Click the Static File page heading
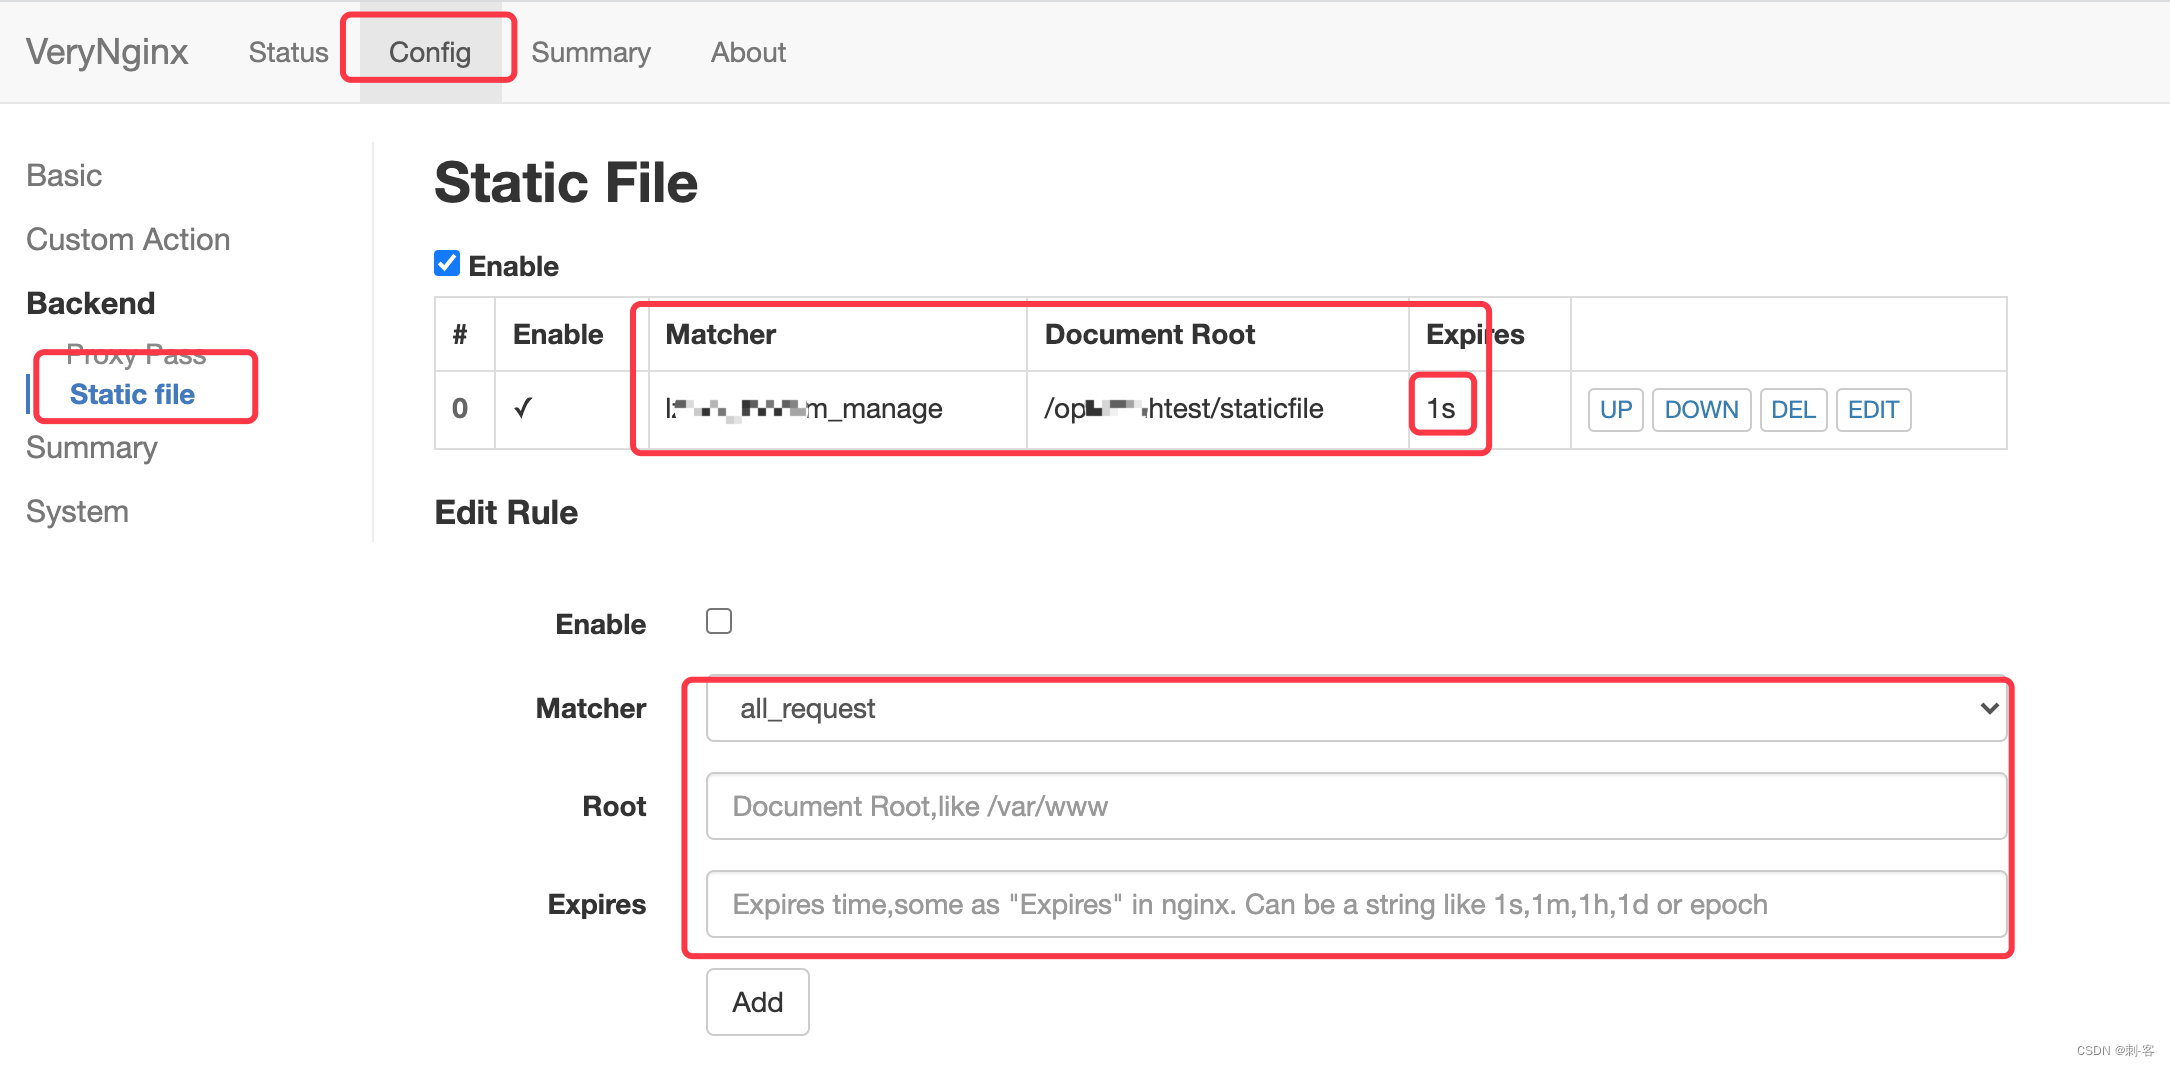Viewport: 2170px width, 1066px height. coord(566,183)
